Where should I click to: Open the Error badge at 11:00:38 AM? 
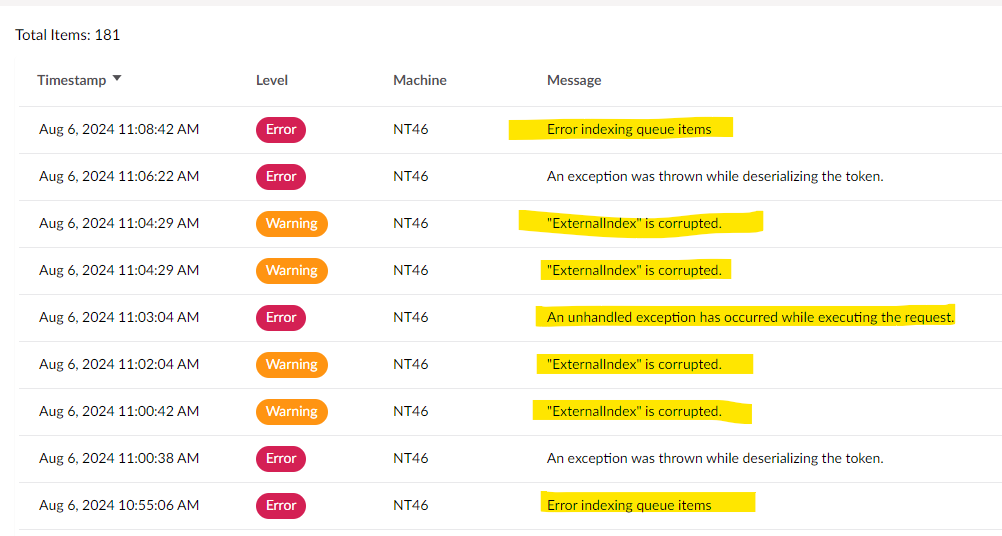point(281,459)
